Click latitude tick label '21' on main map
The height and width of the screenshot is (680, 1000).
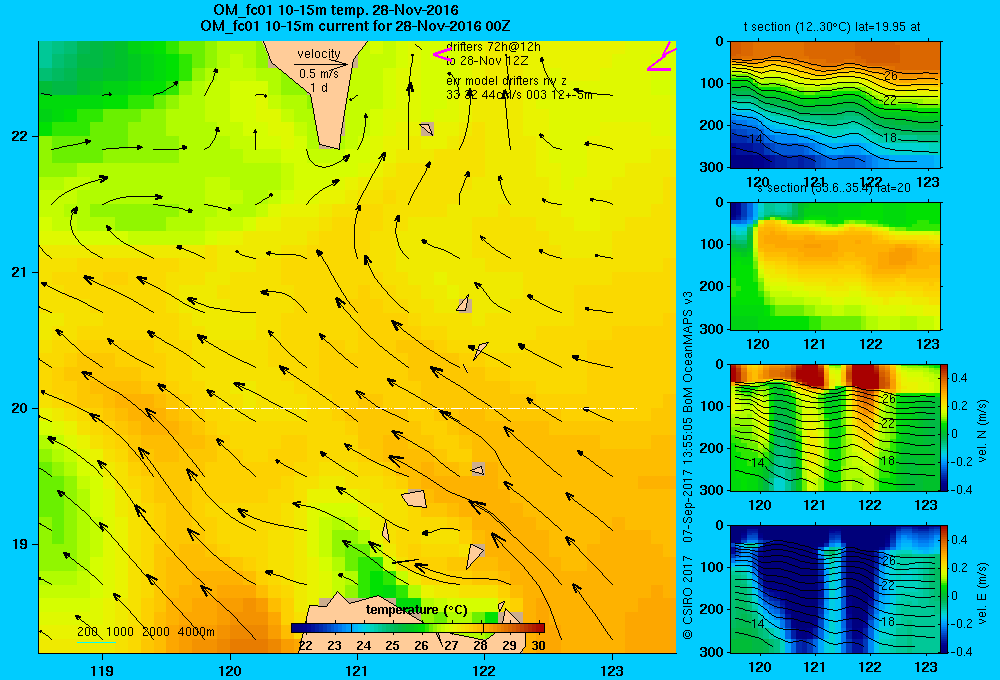(19, 272)
